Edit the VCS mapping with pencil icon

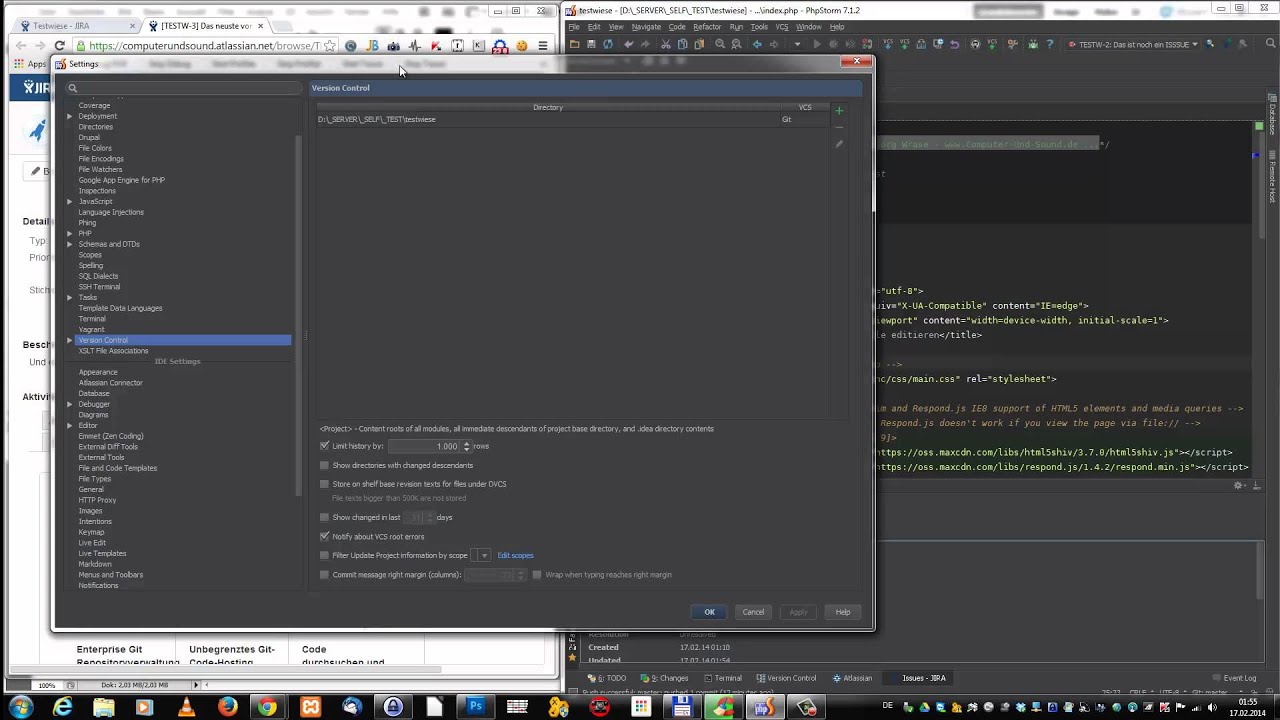click(x=839, y=144)
